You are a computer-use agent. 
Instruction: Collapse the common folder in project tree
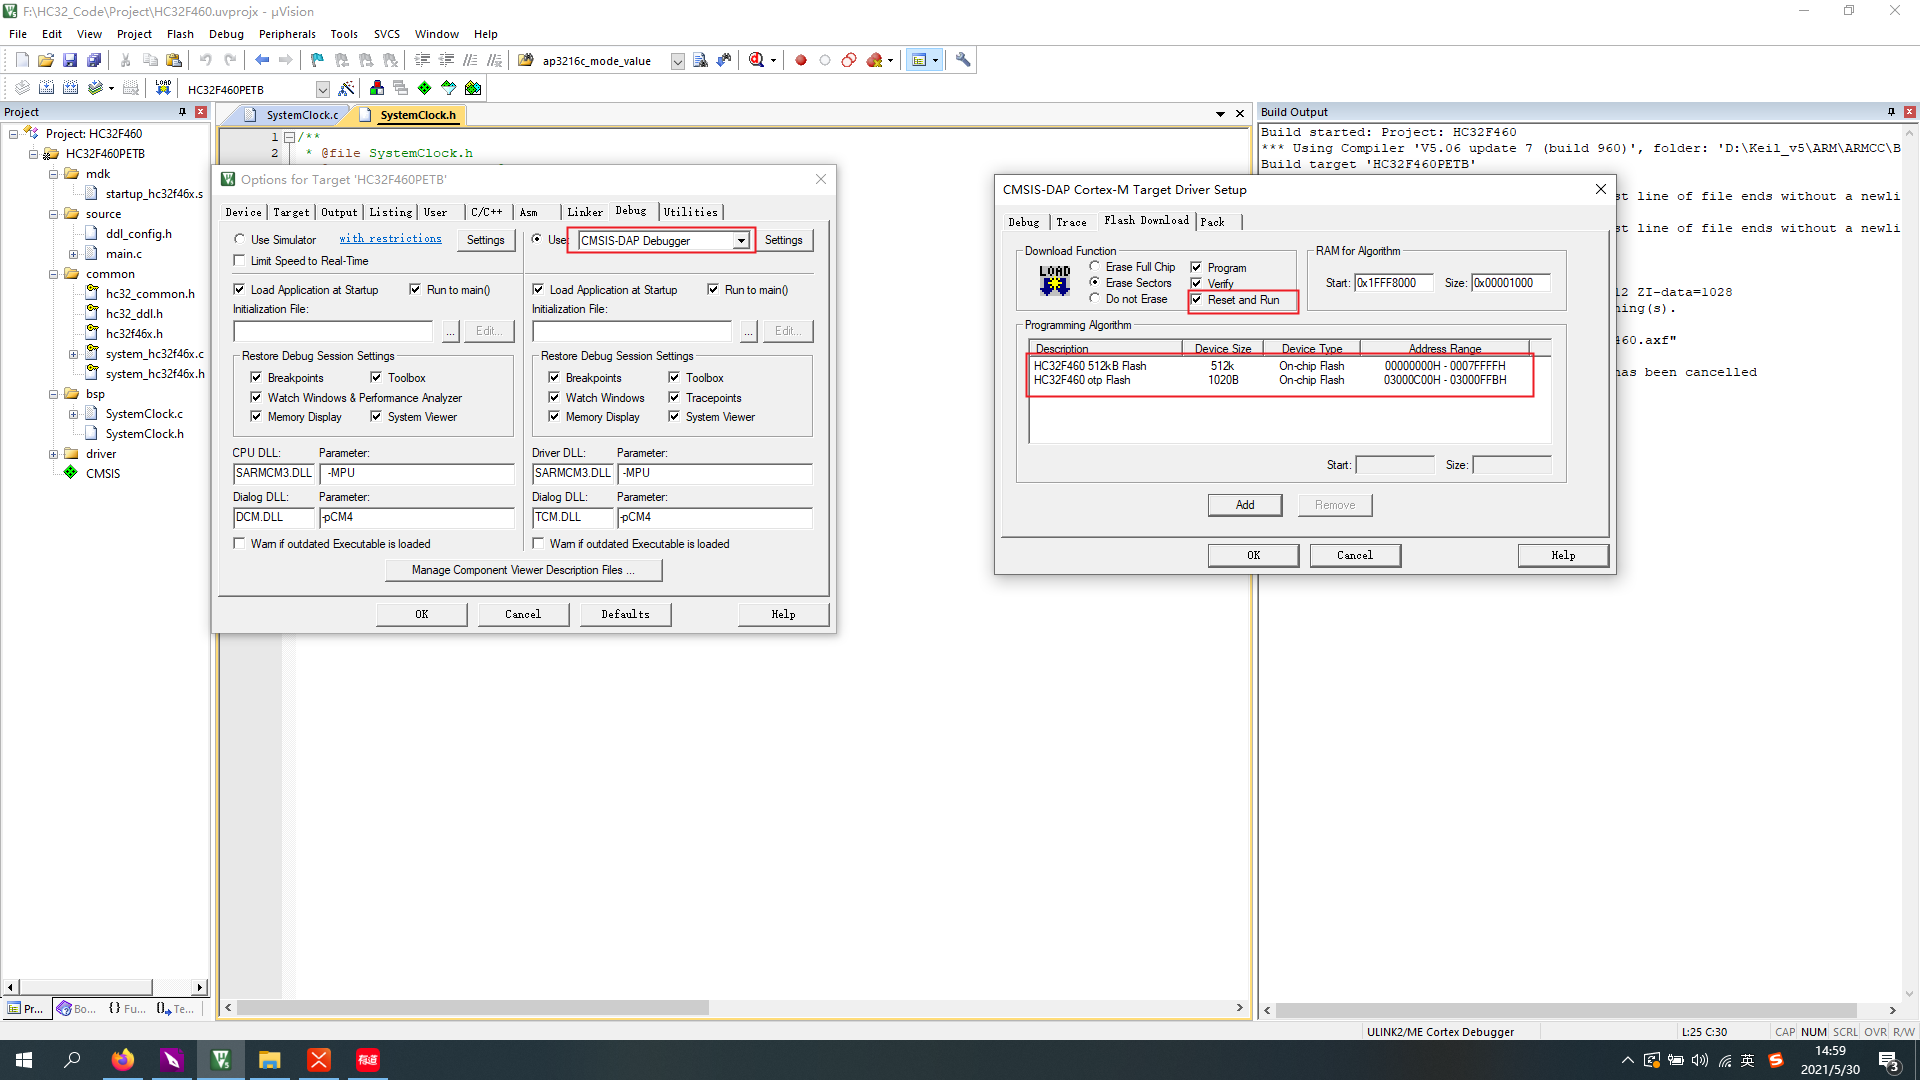(x=54, y=274)
